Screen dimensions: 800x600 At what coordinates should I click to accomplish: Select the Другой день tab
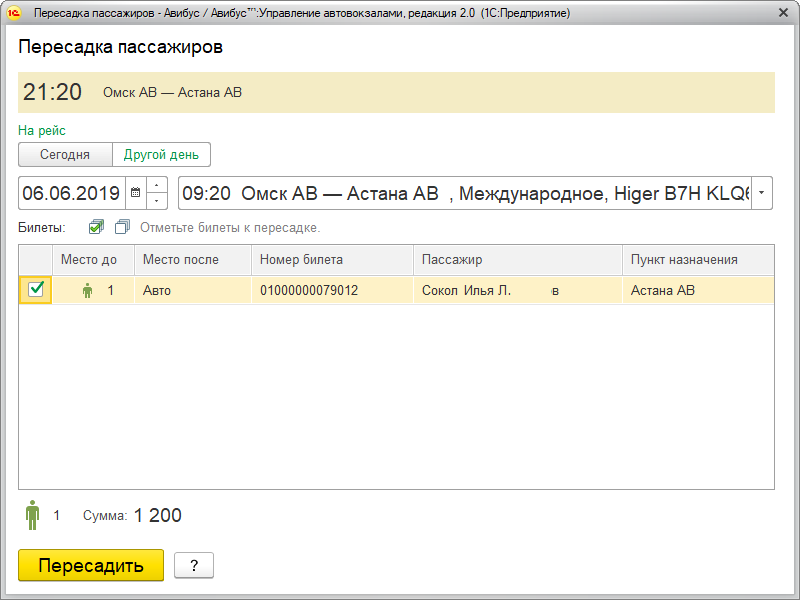161,155
